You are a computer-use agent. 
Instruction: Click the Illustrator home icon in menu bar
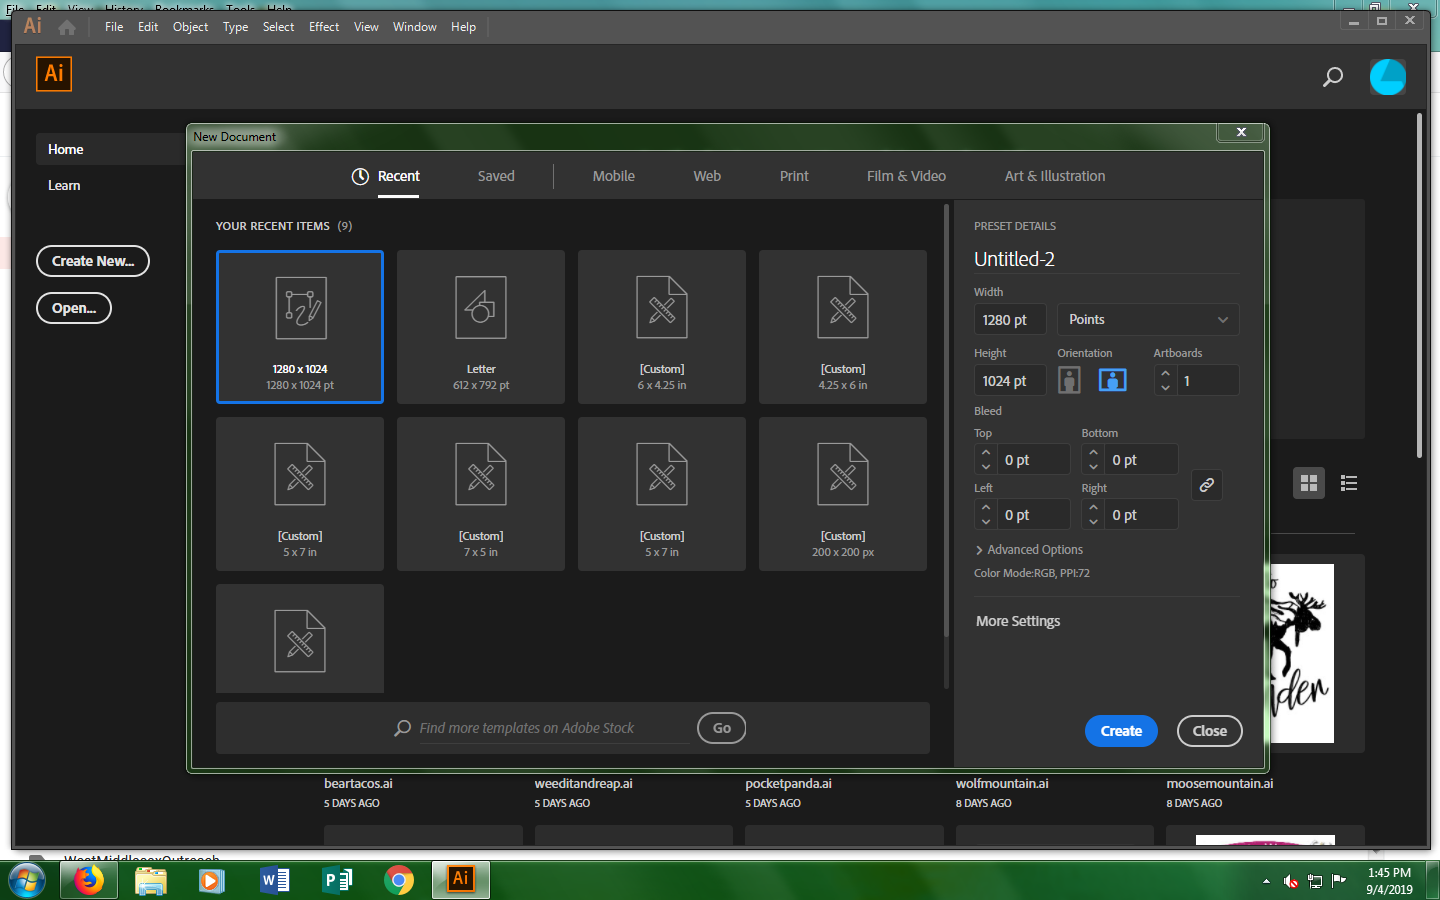(x=67, y=27)
